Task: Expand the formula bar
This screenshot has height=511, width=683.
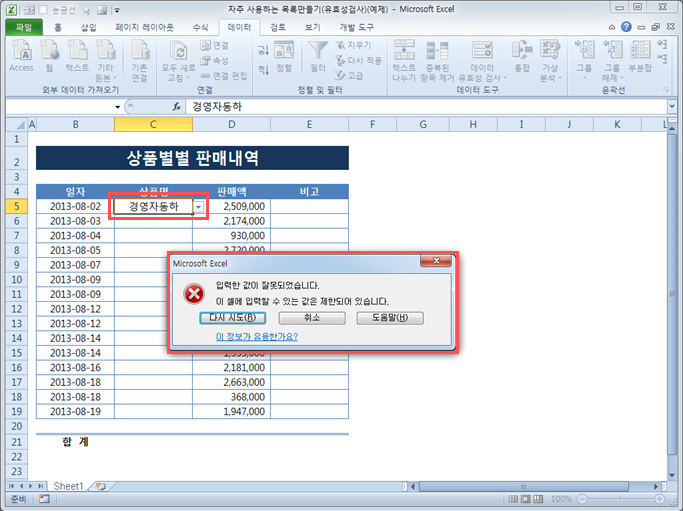Action: click(672, 106)
